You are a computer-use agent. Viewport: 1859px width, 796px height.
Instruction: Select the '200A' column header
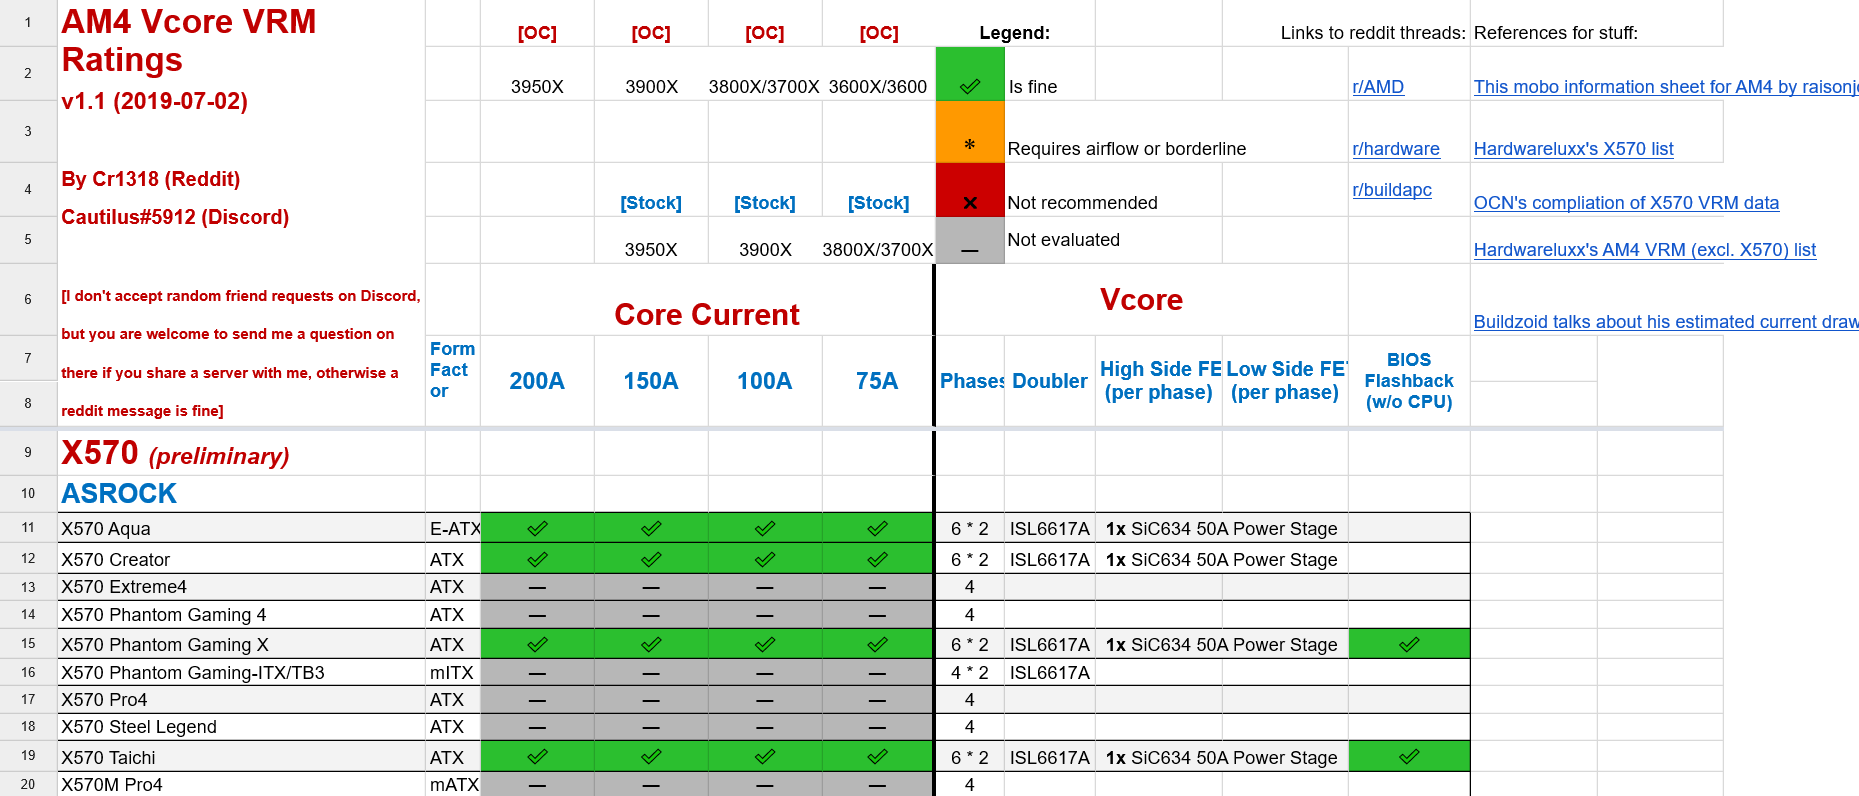tap(537, 381)
